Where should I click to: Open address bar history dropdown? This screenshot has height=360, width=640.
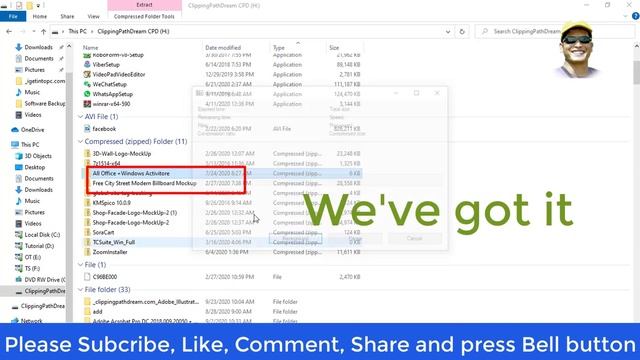pos(448,31)
